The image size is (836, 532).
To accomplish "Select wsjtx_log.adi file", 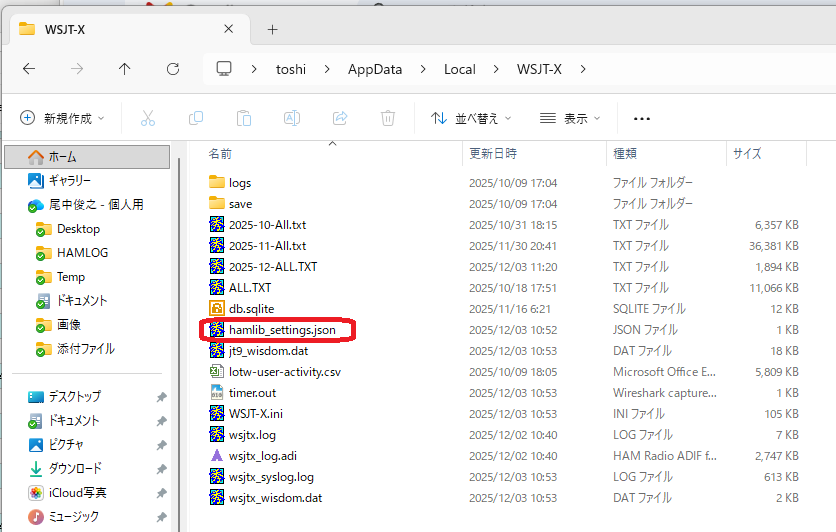I will pos(262,456).
